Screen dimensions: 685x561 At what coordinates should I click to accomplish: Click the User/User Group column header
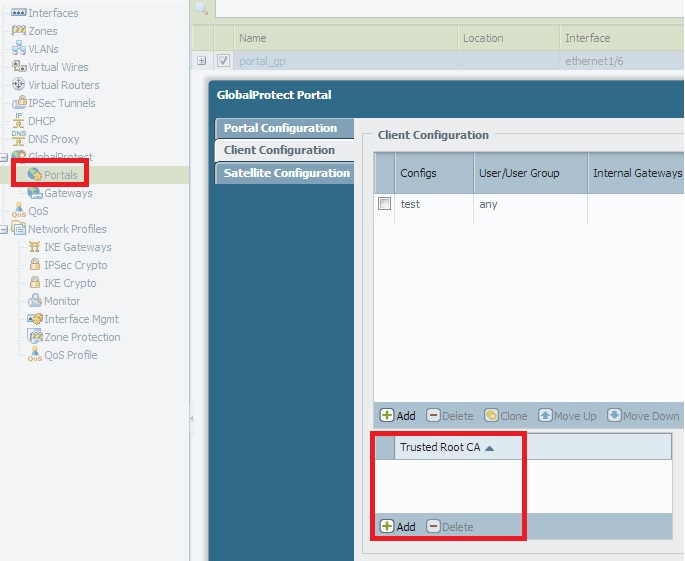pos(531,173)
